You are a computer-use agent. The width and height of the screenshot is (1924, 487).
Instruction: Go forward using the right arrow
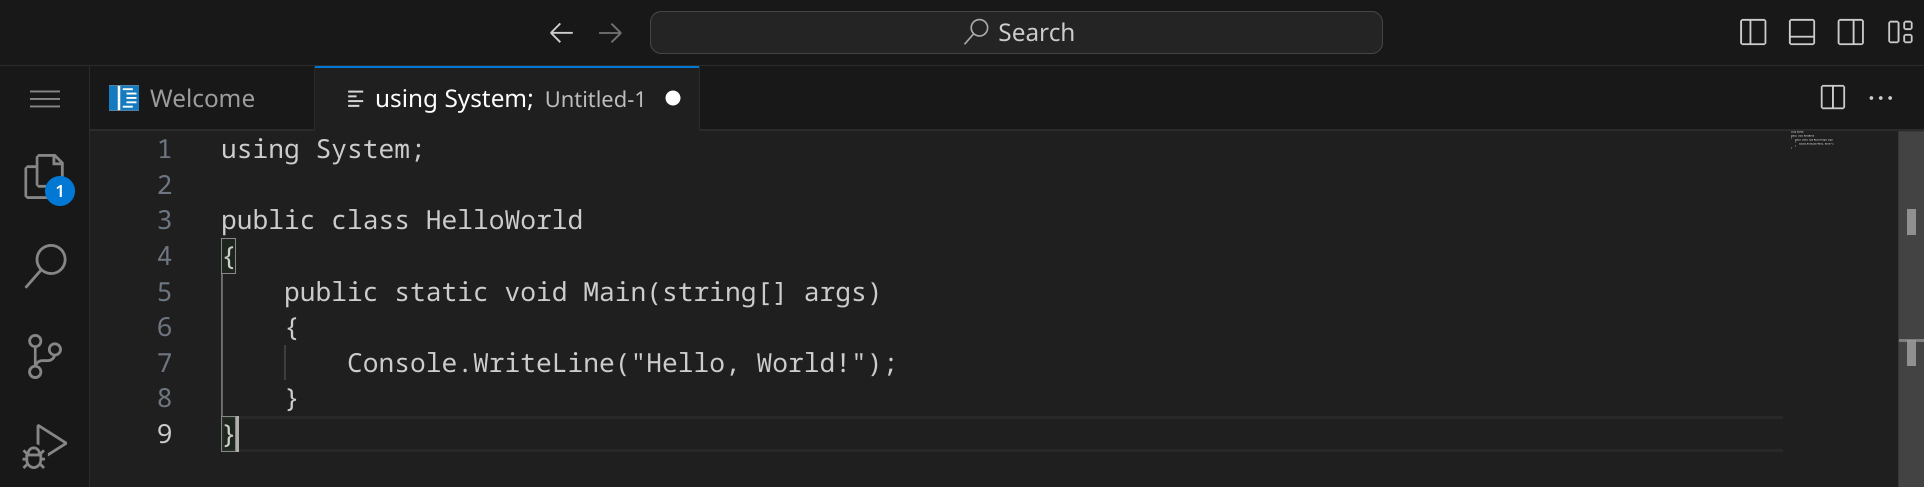(x=610, y=33)
